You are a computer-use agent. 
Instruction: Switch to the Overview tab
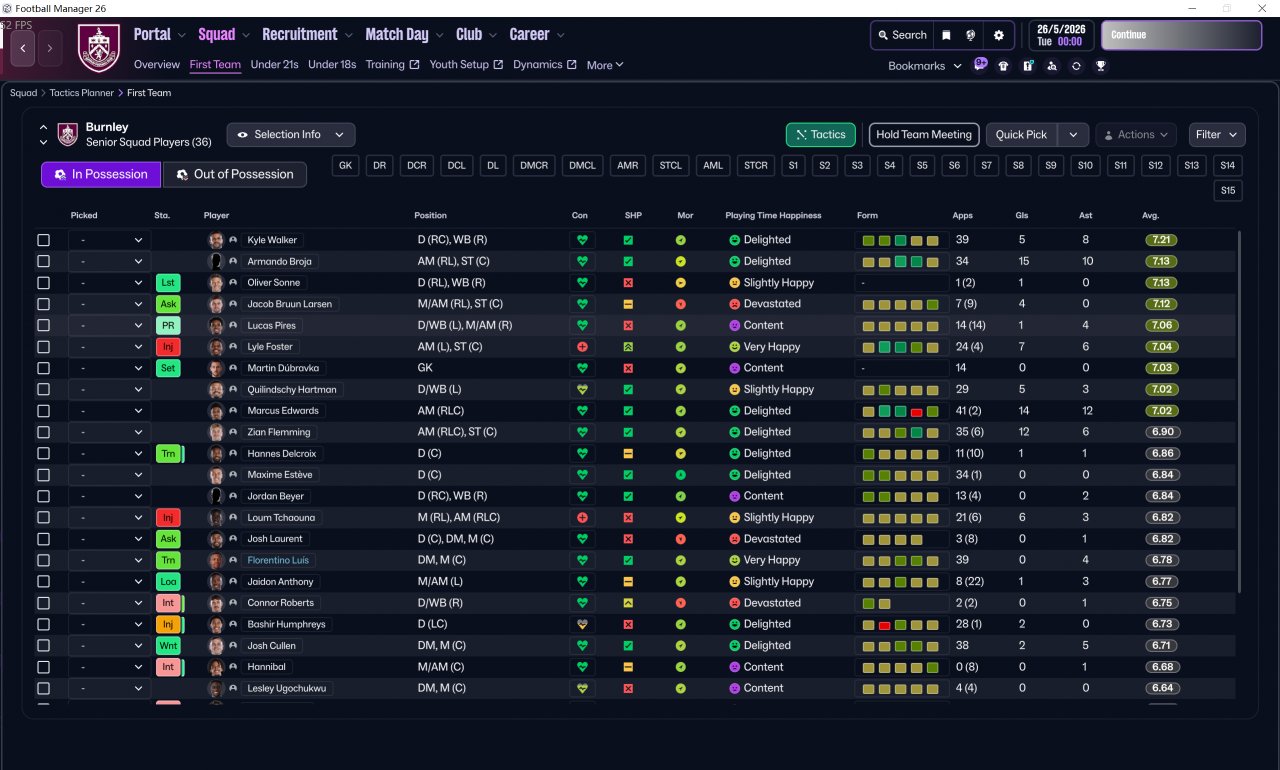tap(157, 65)
